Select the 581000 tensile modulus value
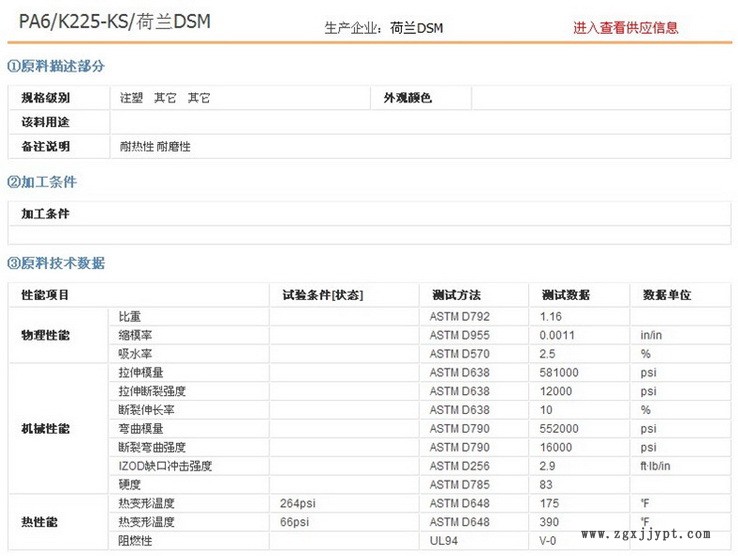Viewport: 738px width, 556px height. coord(559,372)
